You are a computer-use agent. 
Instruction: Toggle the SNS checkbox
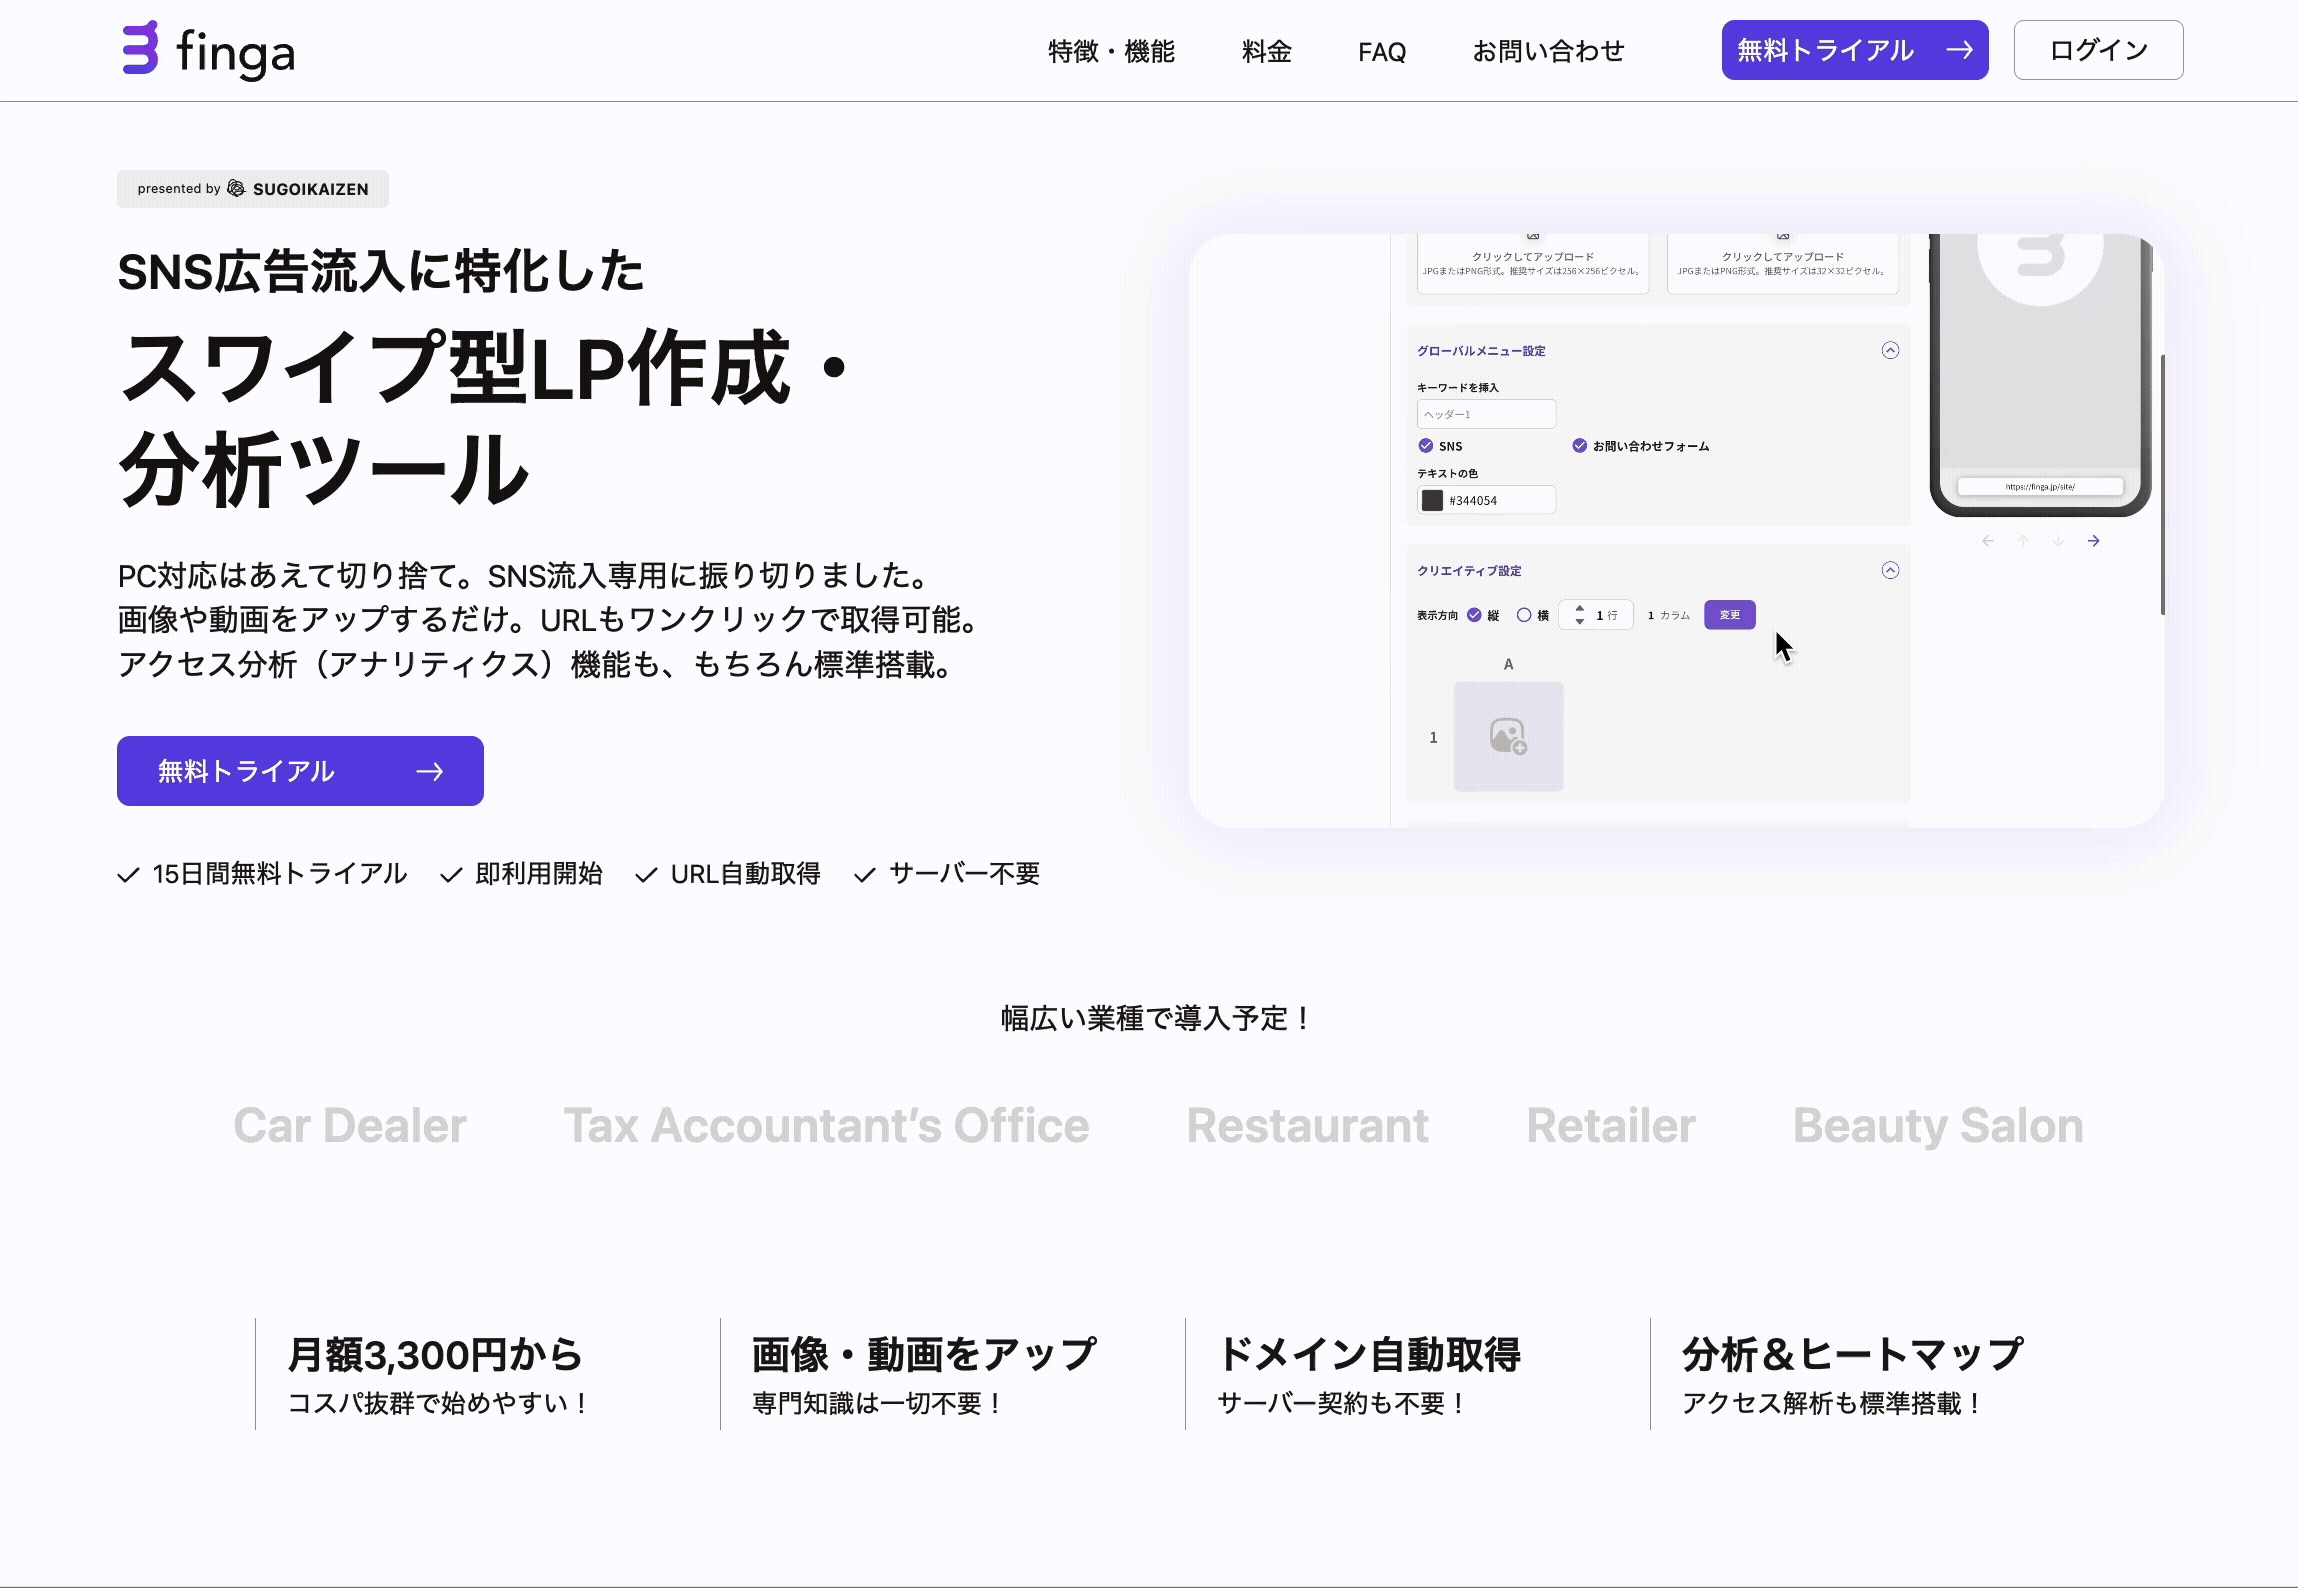[1426, 446]
